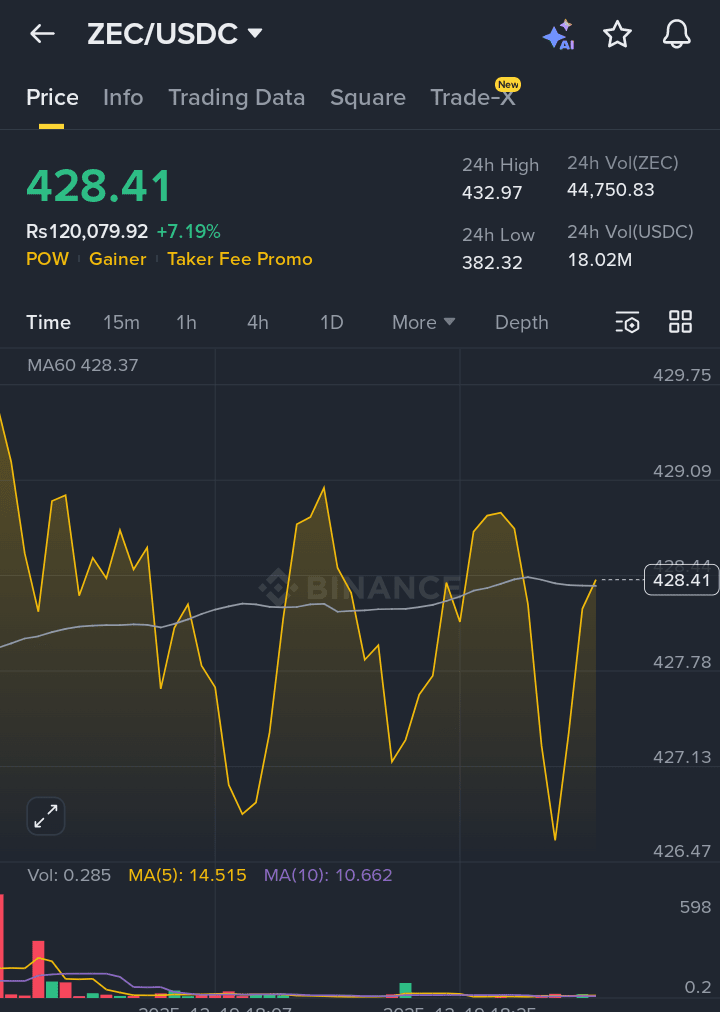Select the Time chart interval
The image size is (720, 1012).
click(48, 322)
